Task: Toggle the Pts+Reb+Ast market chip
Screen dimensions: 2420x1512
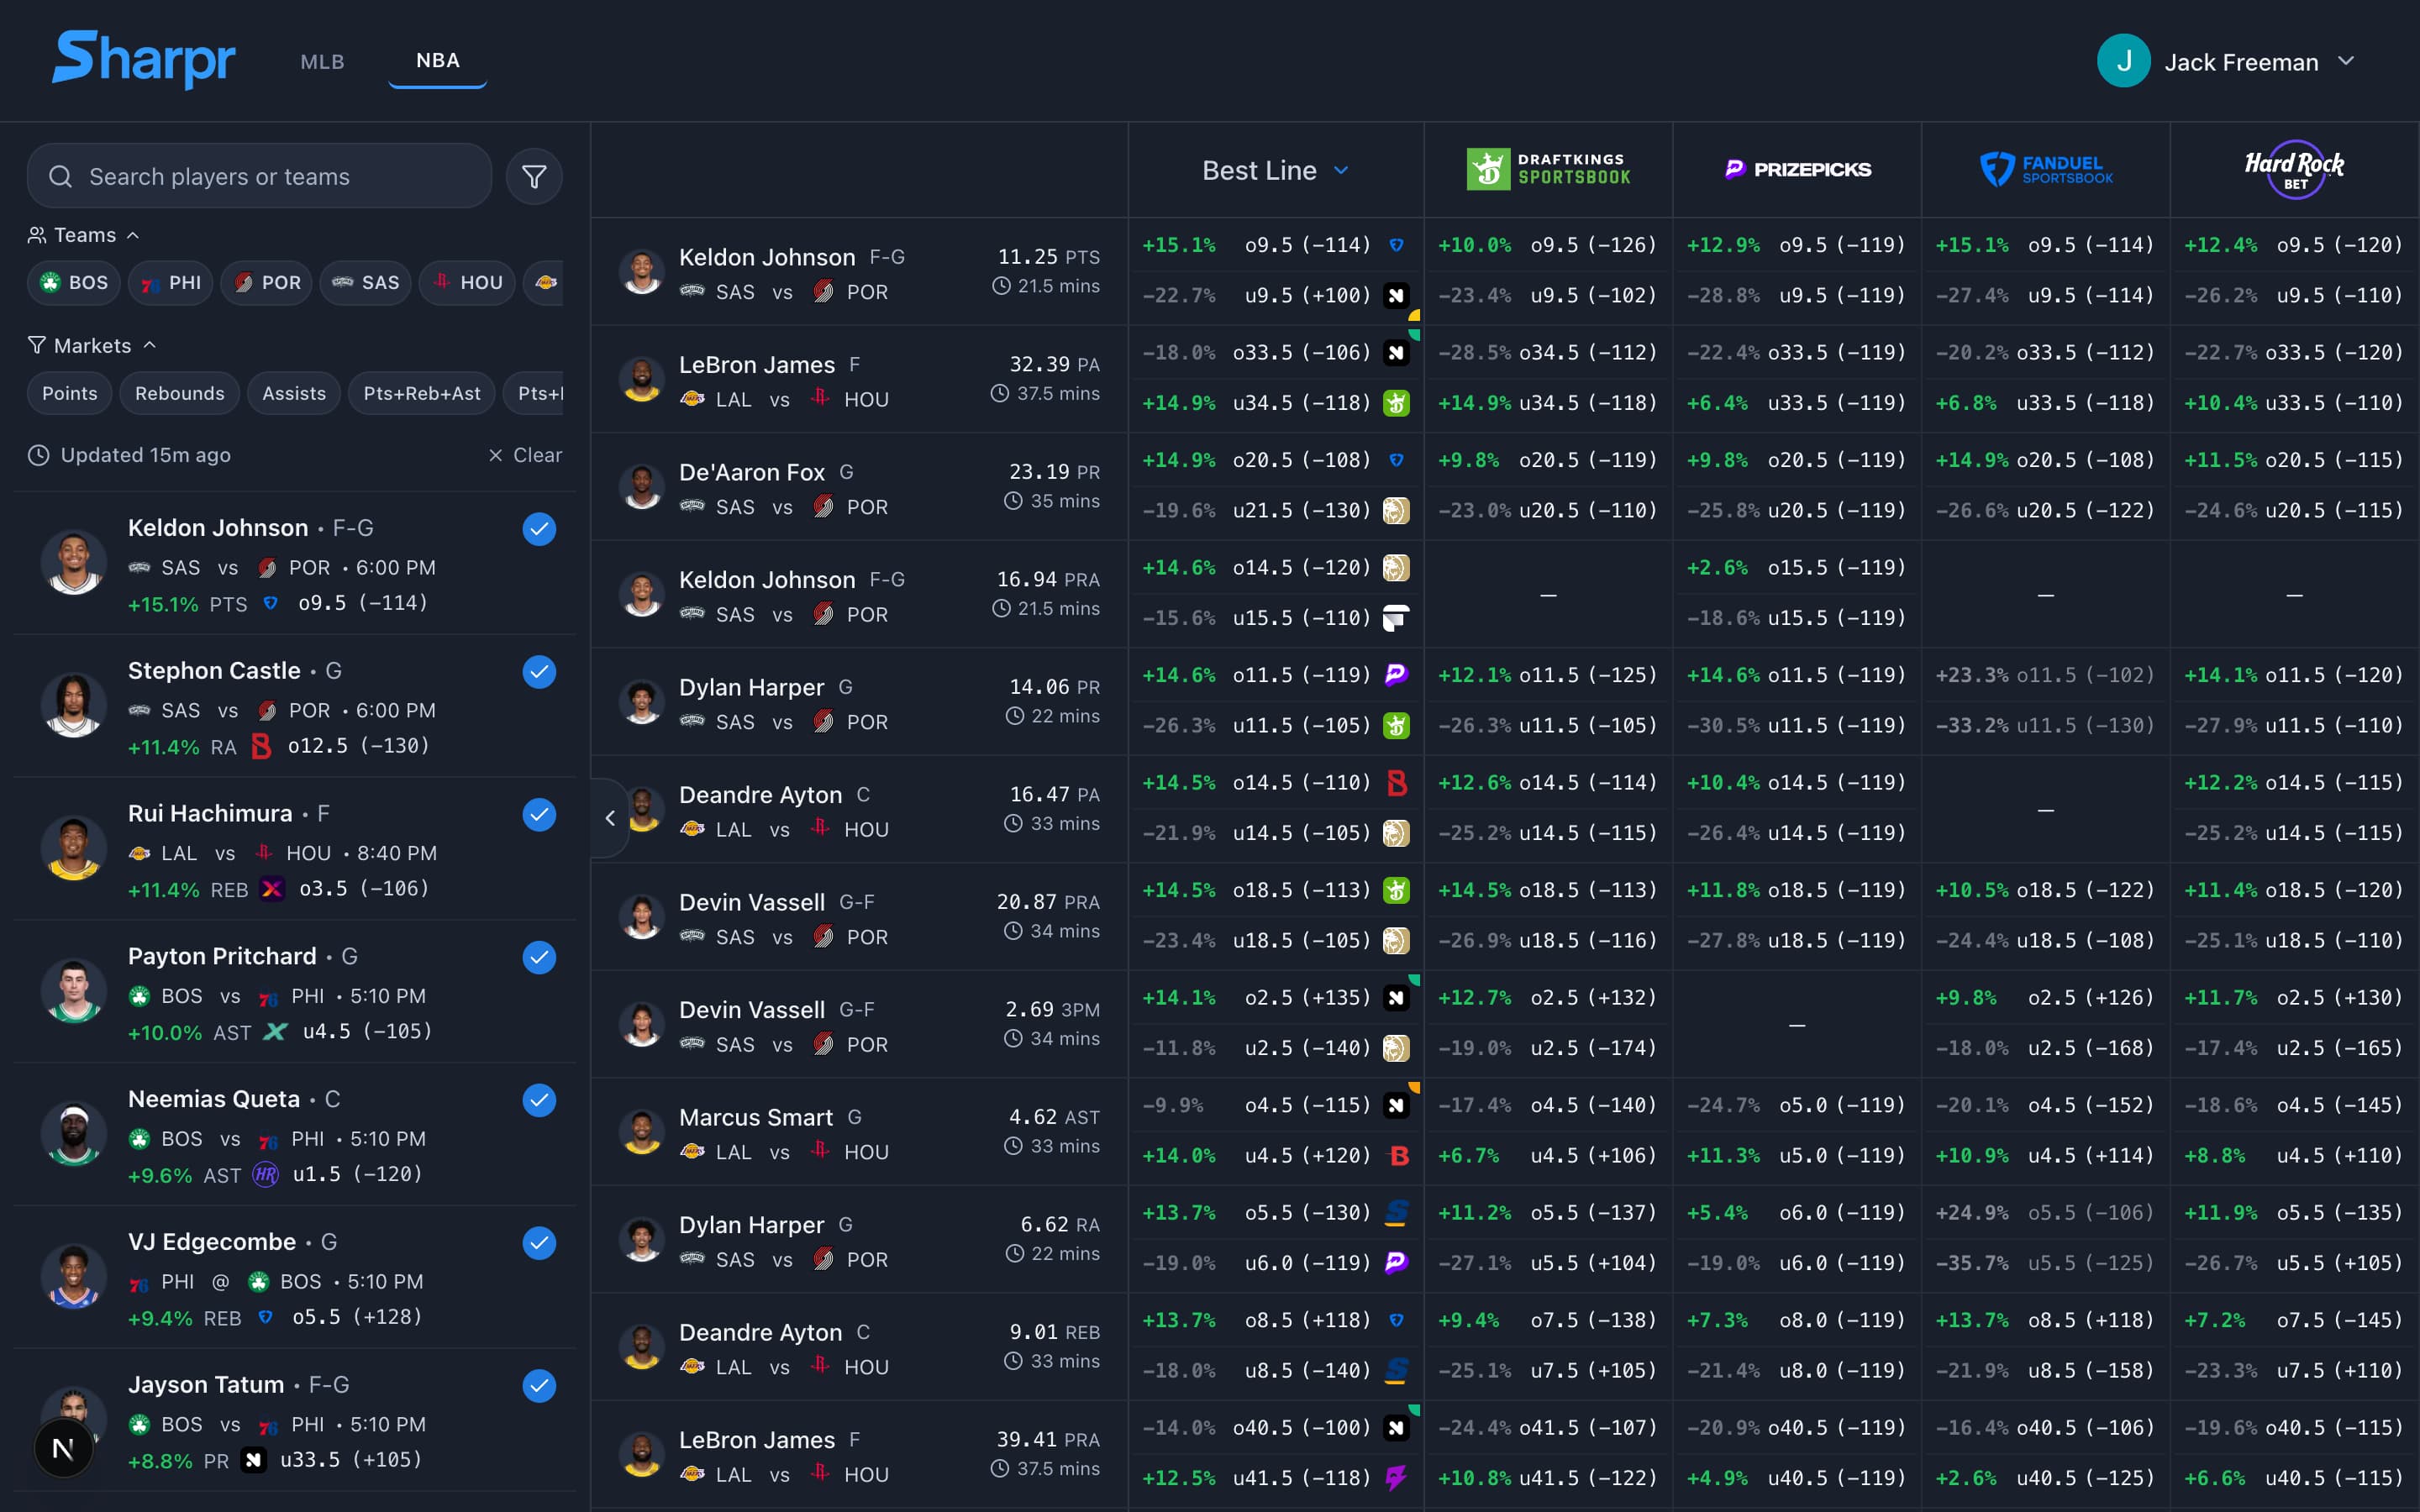Action: 422,394
